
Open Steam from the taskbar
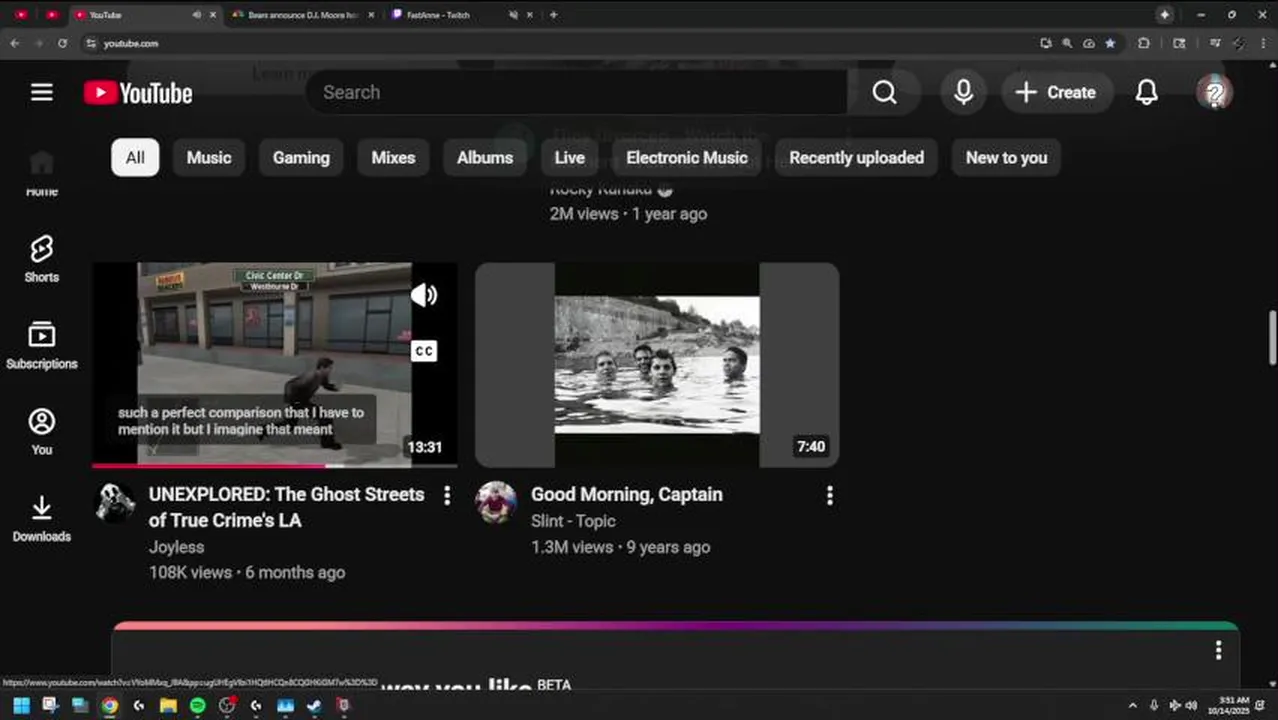point(314,705)
